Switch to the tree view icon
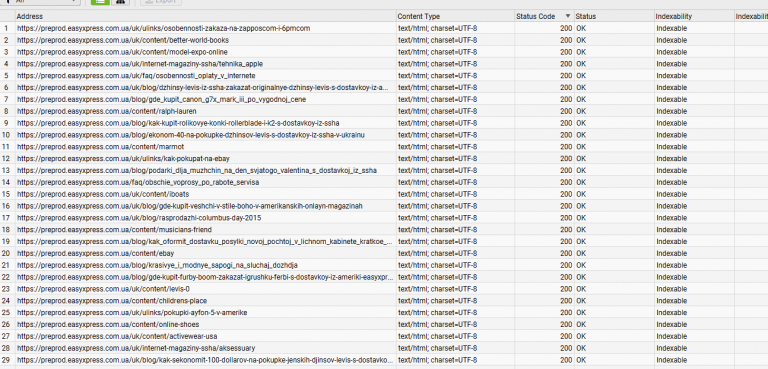Screen dimensions: 768x369 click(x=120, y=2)
